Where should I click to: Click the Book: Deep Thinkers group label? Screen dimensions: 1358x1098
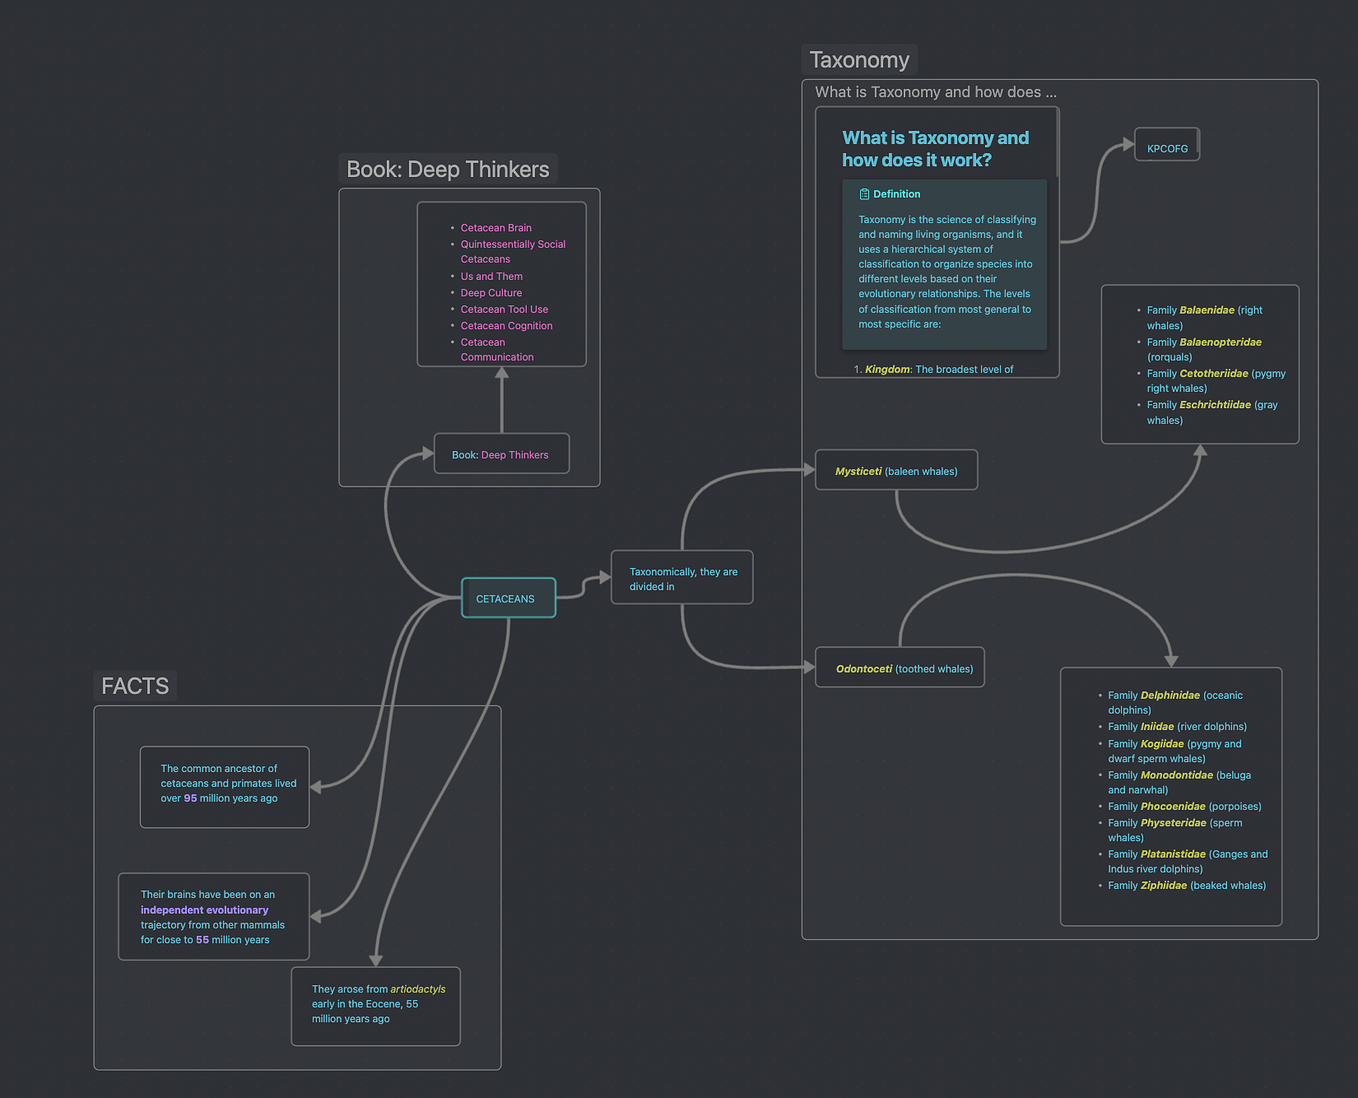click(447, 168)
